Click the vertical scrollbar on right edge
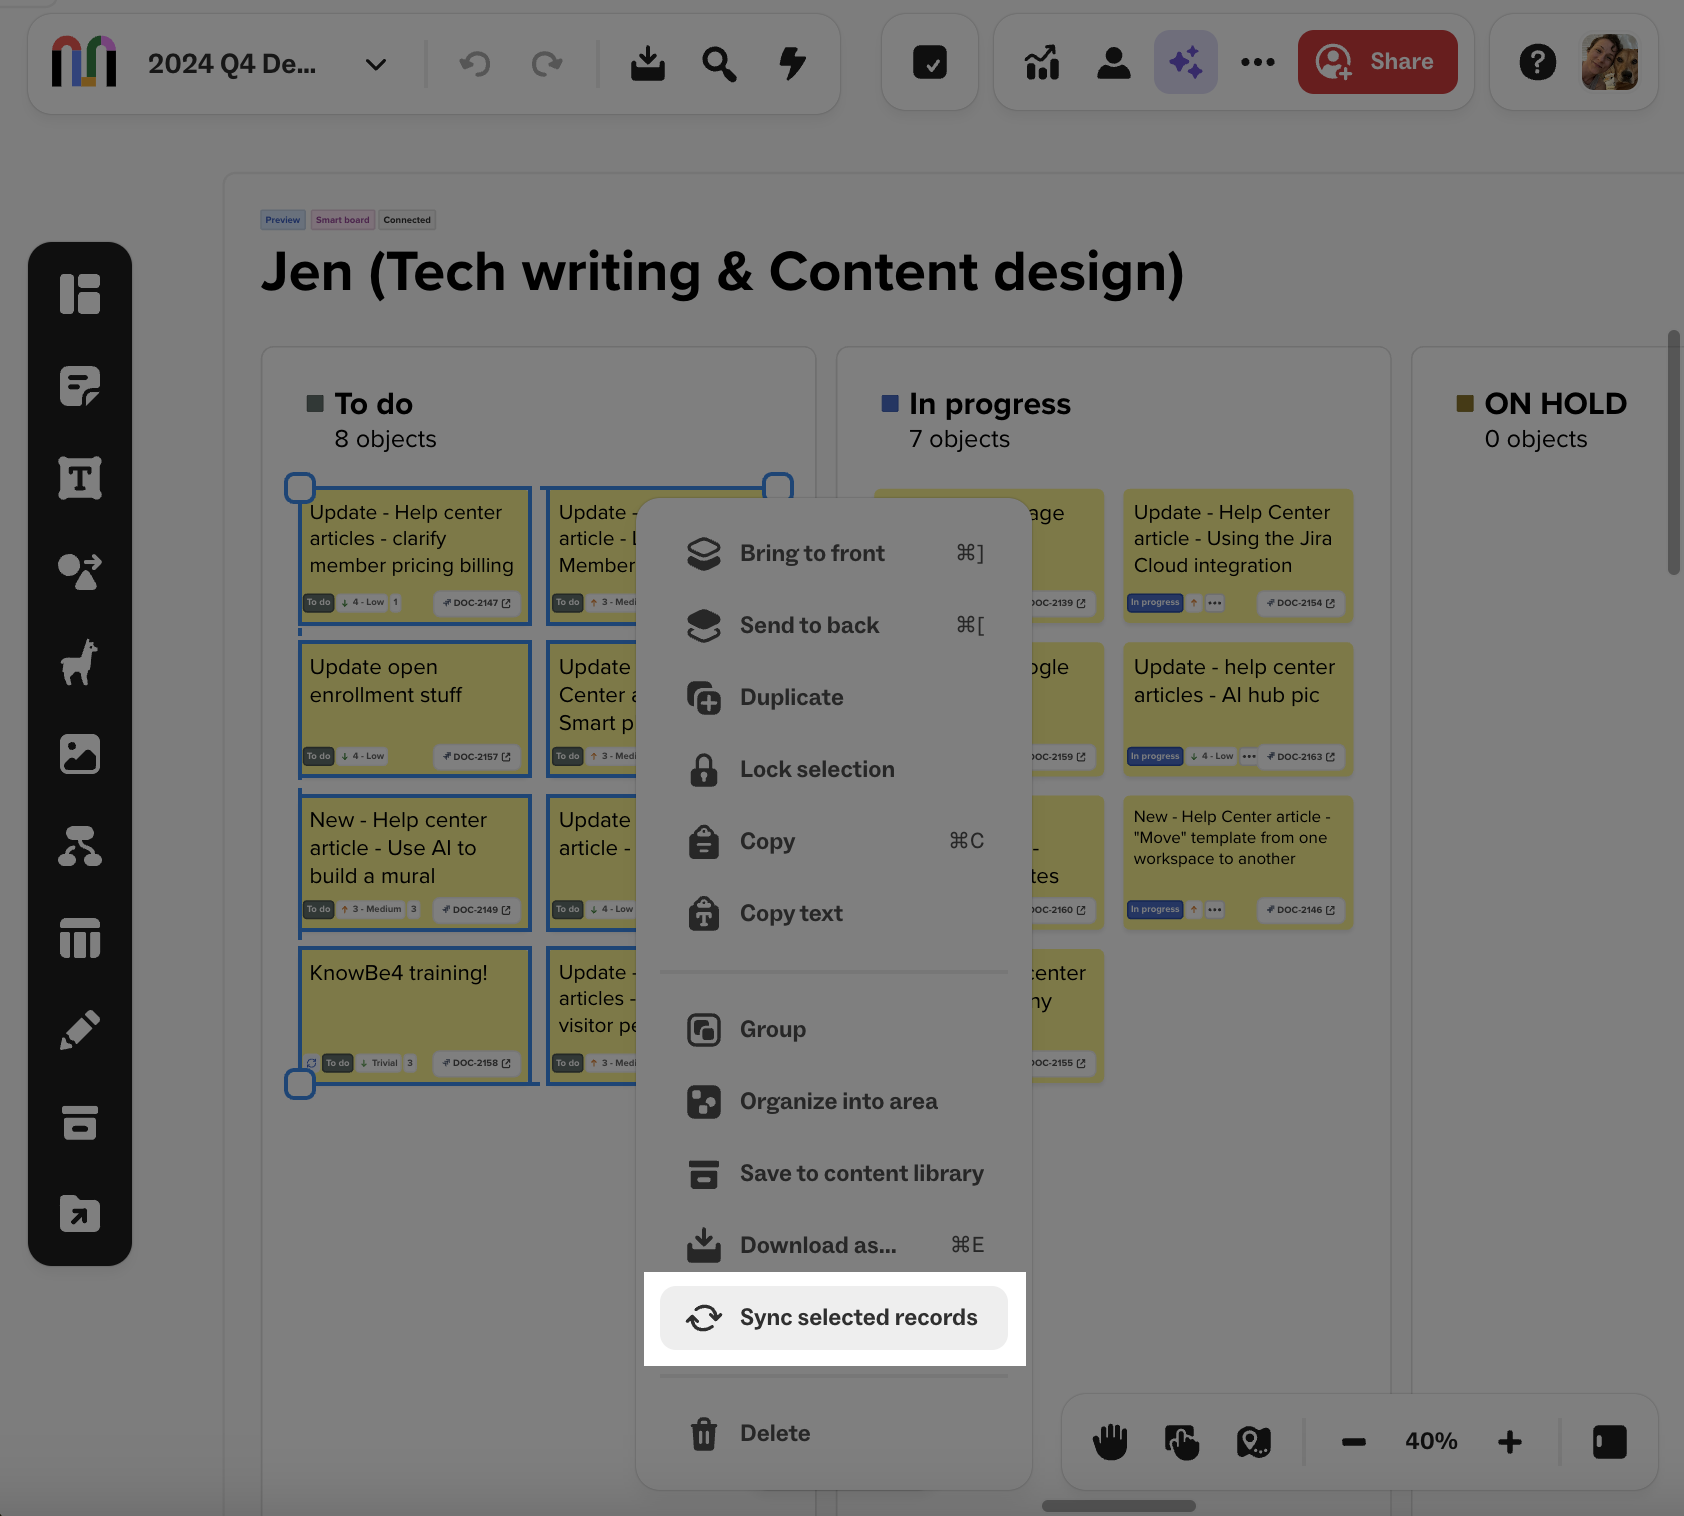This screenshot has width=1684, height=1516. pyautogui.click(x=1673, y=452)
